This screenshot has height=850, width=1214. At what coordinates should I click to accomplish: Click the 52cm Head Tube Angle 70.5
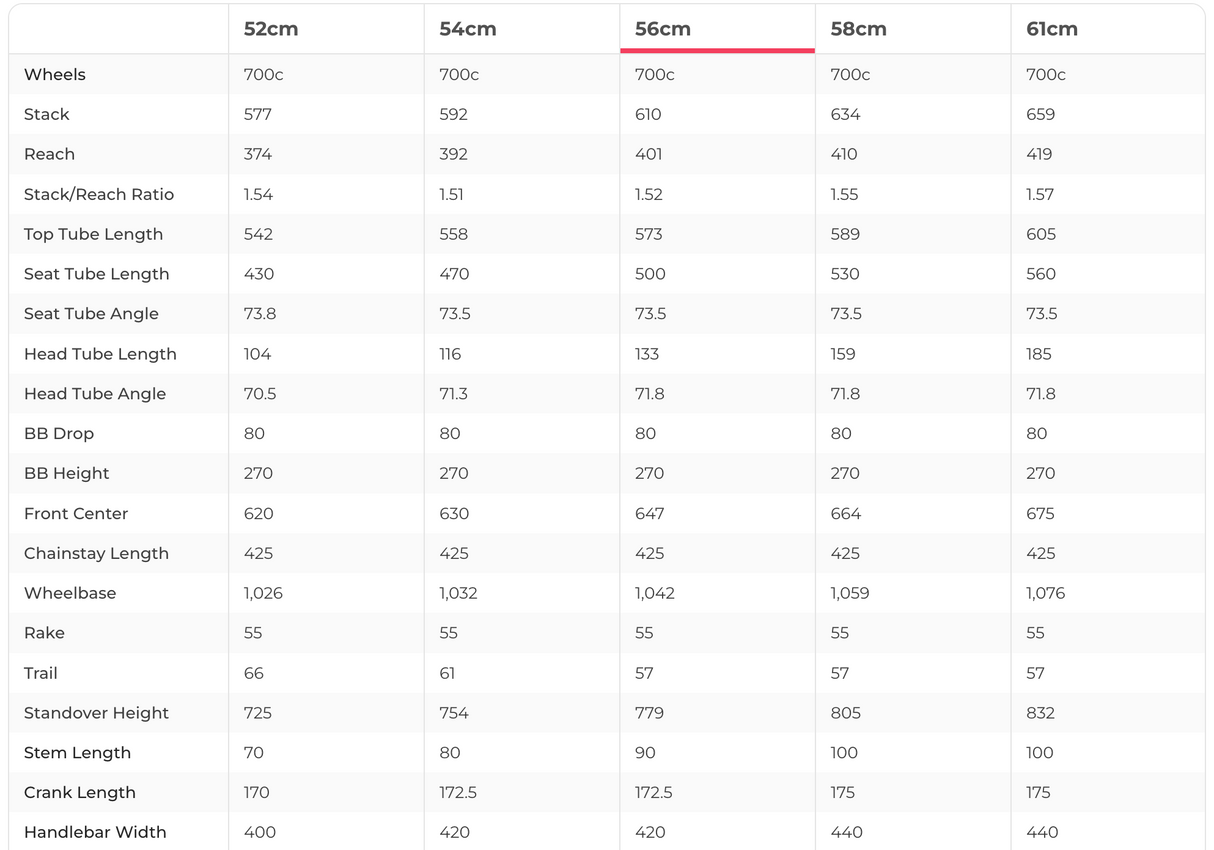tap(260, 394)
